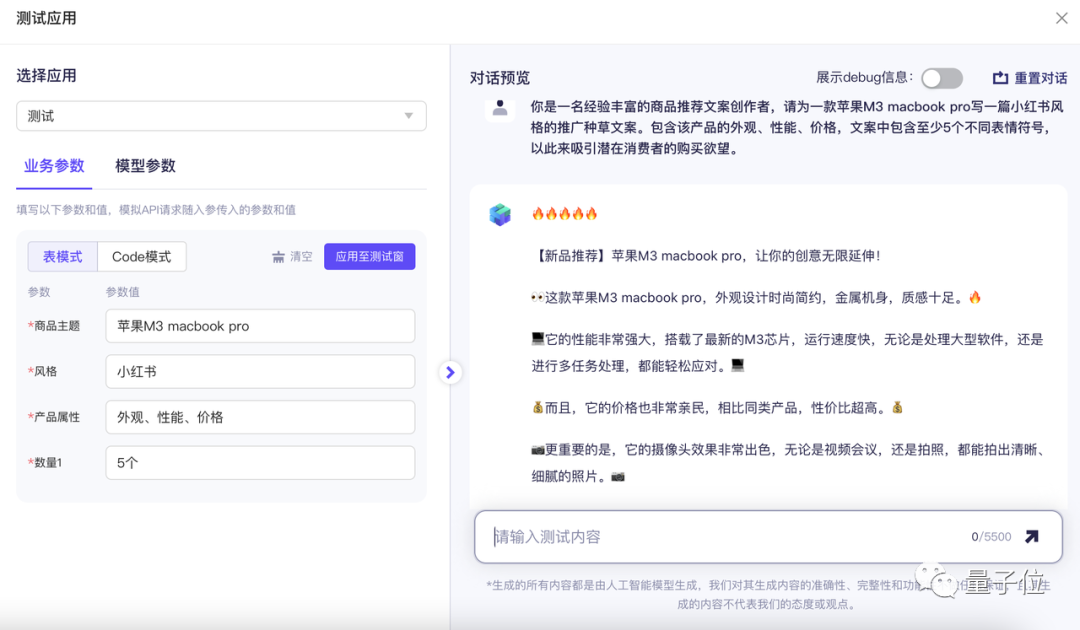Close the 测试应用 dialog
Screen dimensions: 1080x630
(x=1062, y=17)
